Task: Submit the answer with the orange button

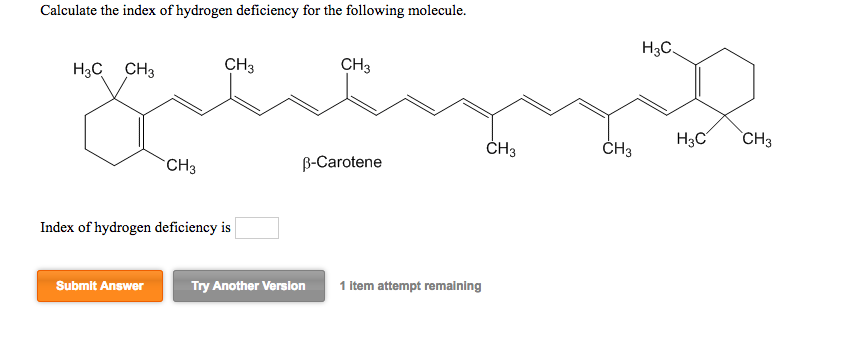Action: 100,286
